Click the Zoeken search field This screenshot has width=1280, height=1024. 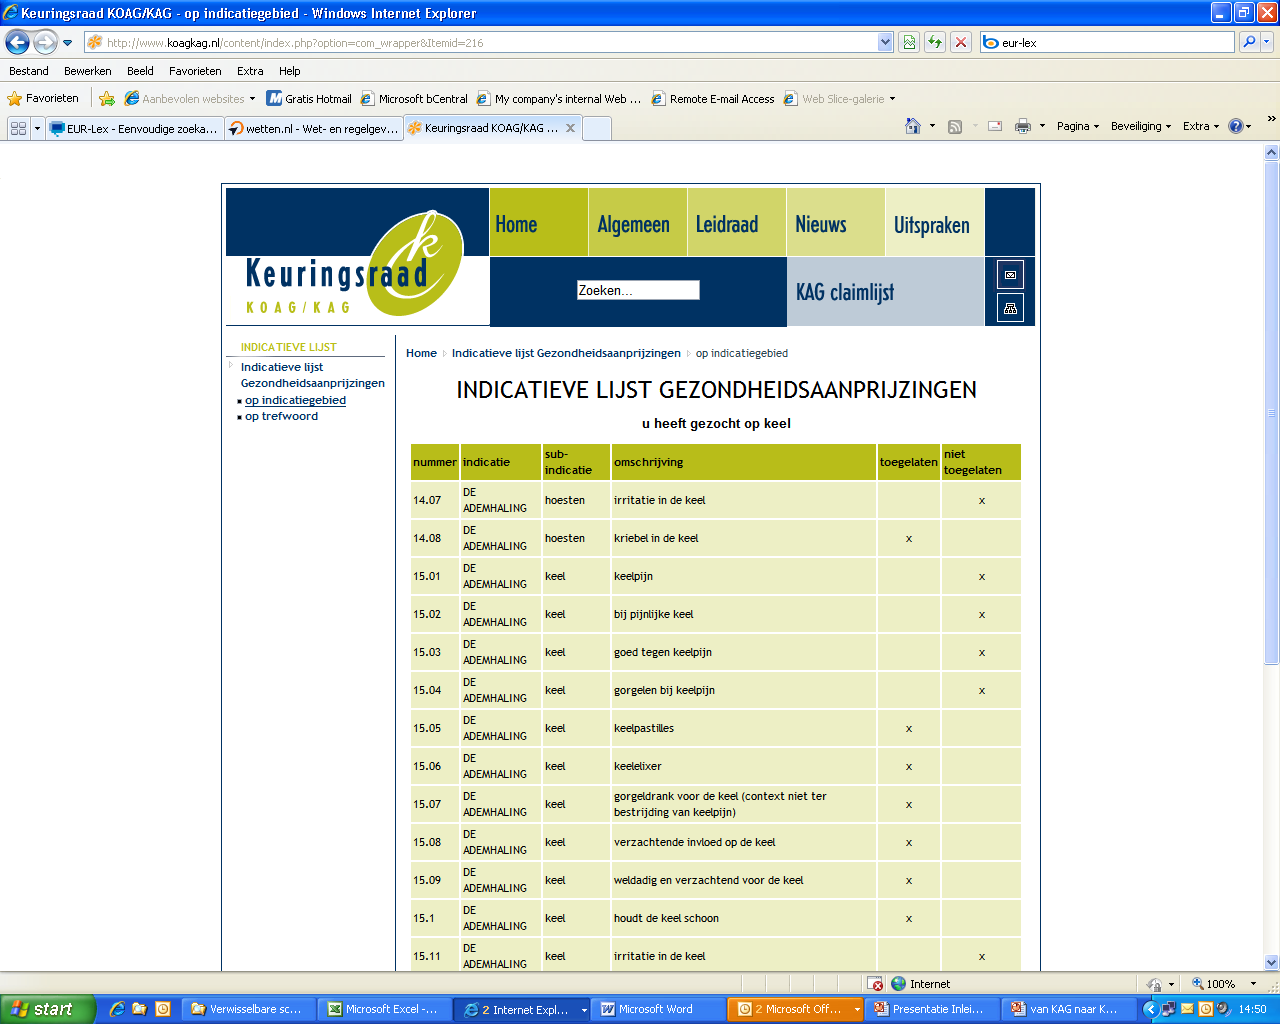[x=638, y=290]
